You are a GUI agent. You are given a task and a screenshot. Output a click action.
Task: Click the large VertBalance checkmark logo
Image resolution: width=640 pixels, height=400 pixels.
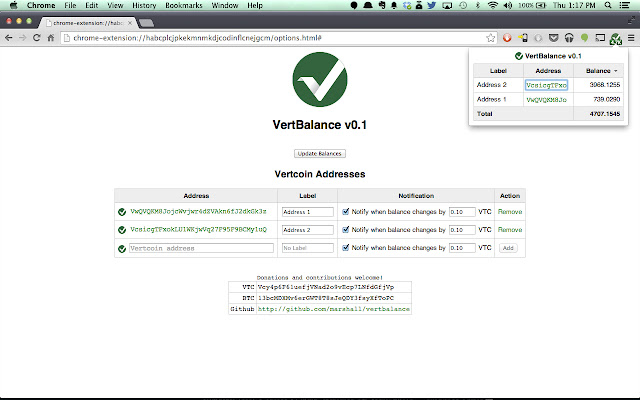coord(320,79)
